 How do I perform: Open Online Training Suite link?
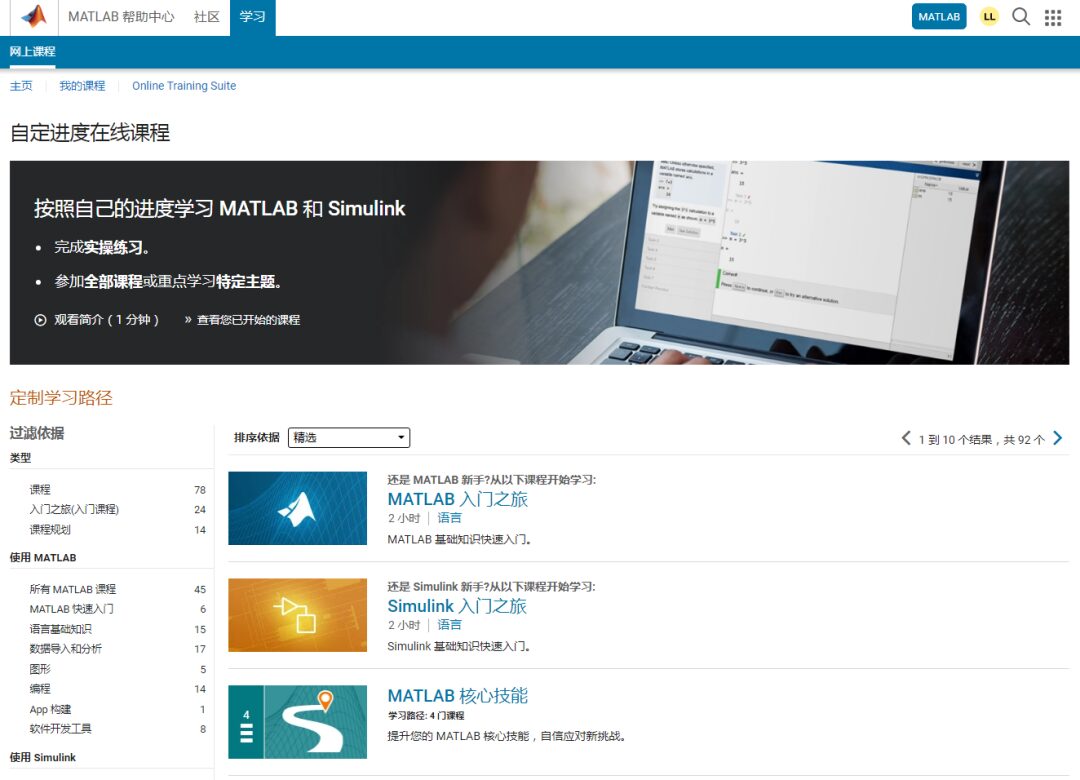[x=184, y=85]
